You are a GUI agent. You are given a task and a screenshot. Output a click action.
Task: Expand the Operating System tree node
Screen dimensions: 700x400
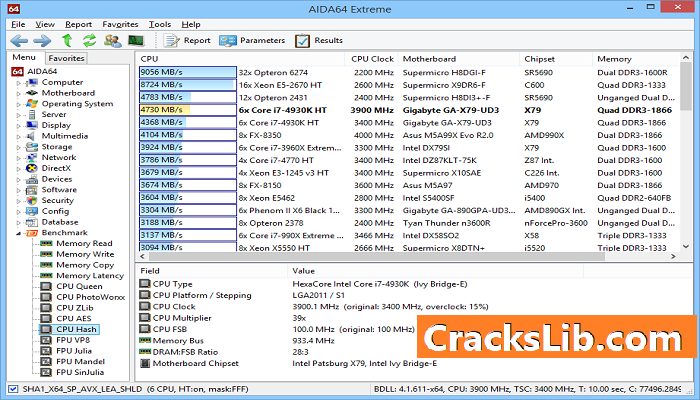[19, 104]
